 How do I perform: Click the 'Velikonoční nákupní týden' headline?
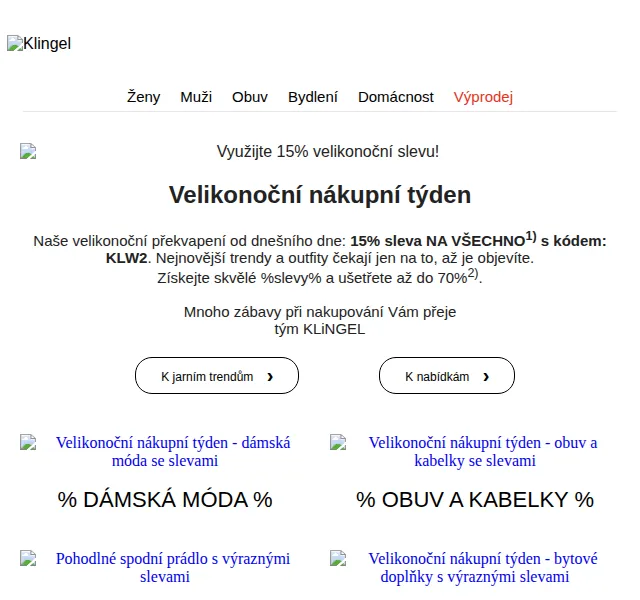coord(320,195)
